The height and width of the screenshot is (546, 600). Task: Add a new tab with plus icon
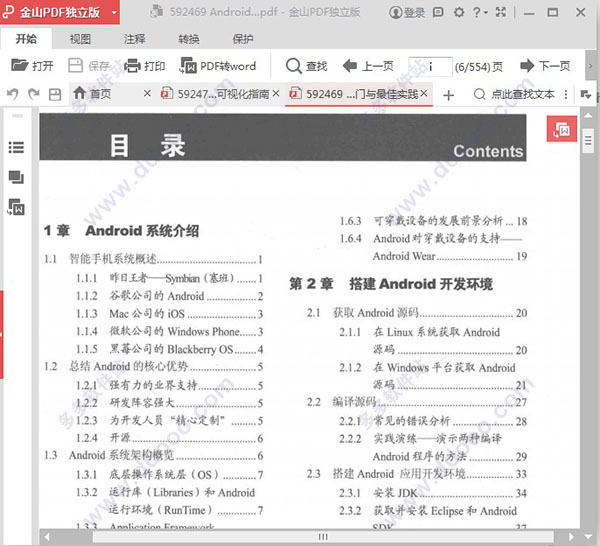click(448, 95)
